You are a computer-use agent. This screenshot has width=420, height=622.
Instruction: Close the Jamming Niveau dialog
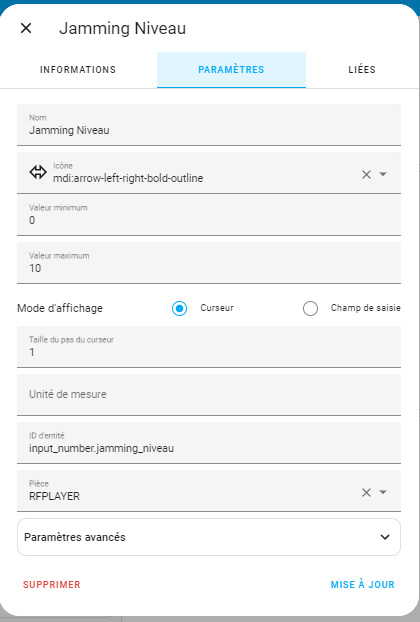coord(26,28)
